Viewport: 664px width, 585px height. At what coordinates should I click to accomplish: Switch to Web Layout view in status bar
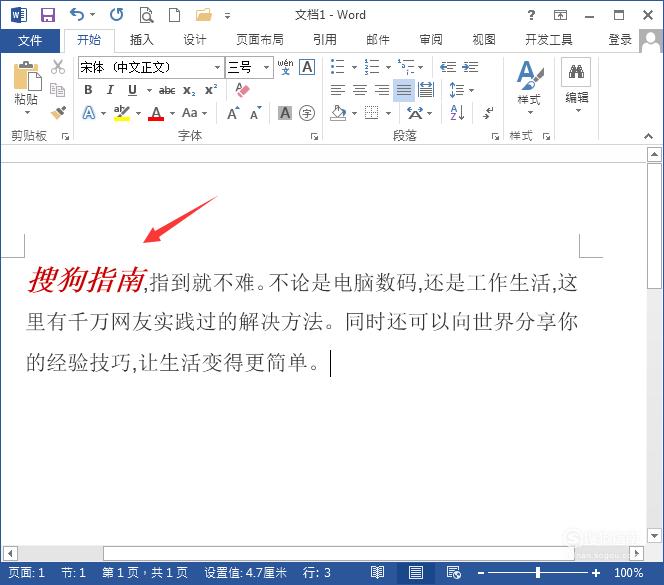[x=454, y=573]
